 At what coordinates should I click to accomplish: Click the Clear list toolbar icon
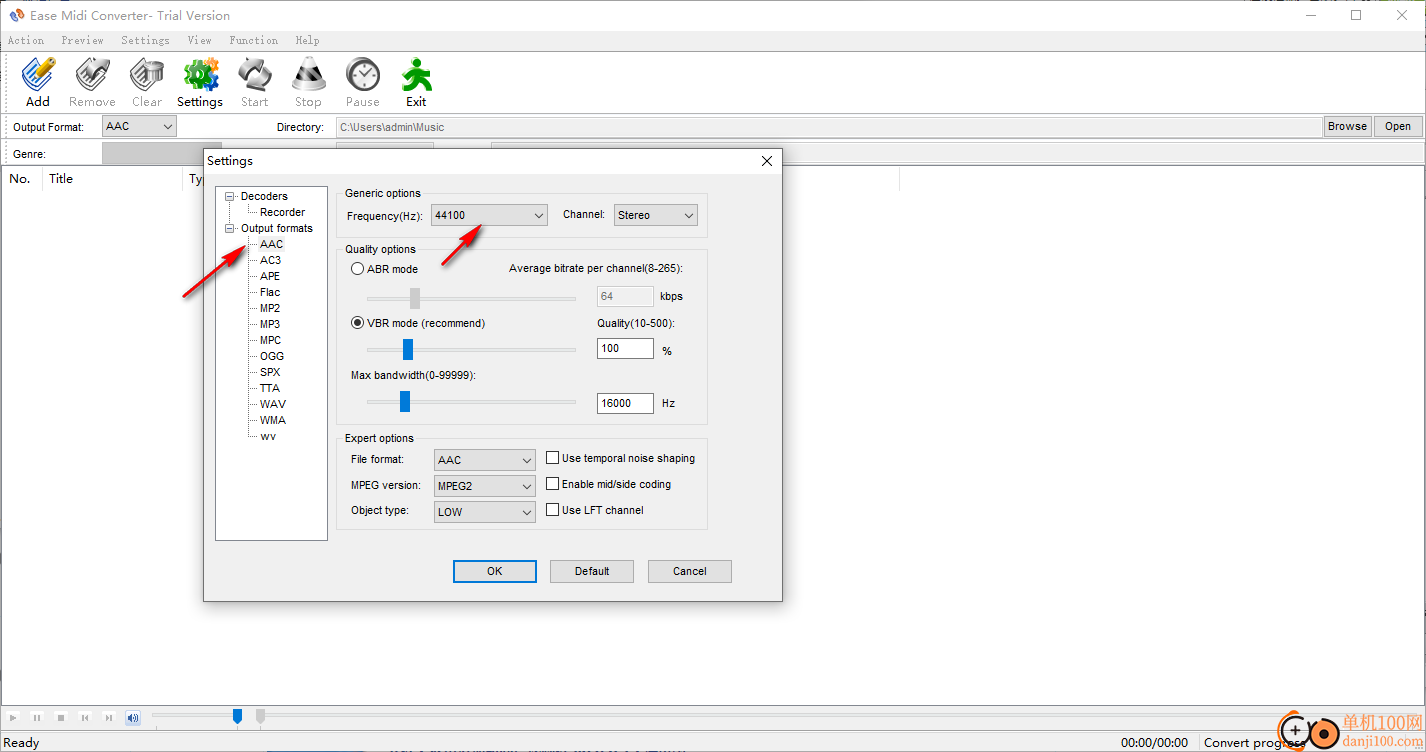click(x=147, y=82)
